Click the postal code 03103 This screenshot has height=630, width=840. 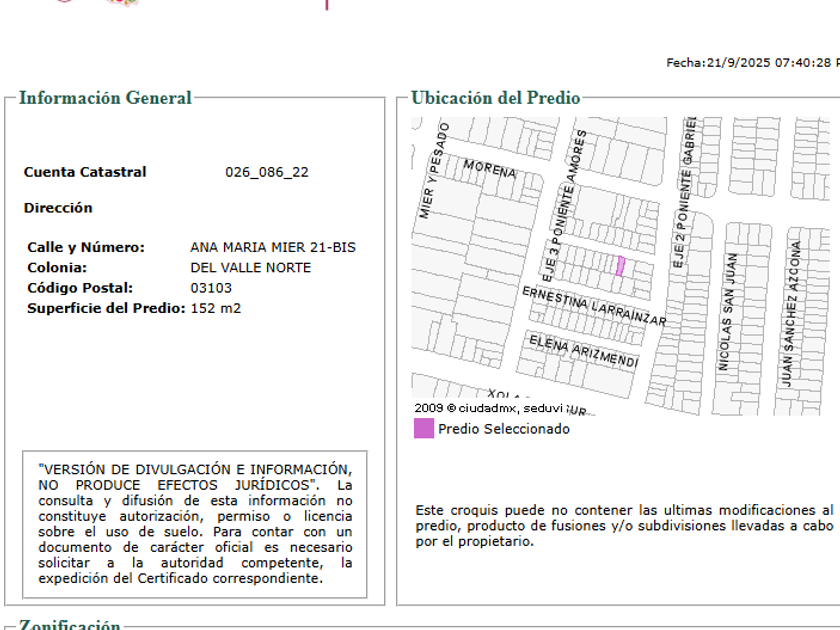point(211,288)
